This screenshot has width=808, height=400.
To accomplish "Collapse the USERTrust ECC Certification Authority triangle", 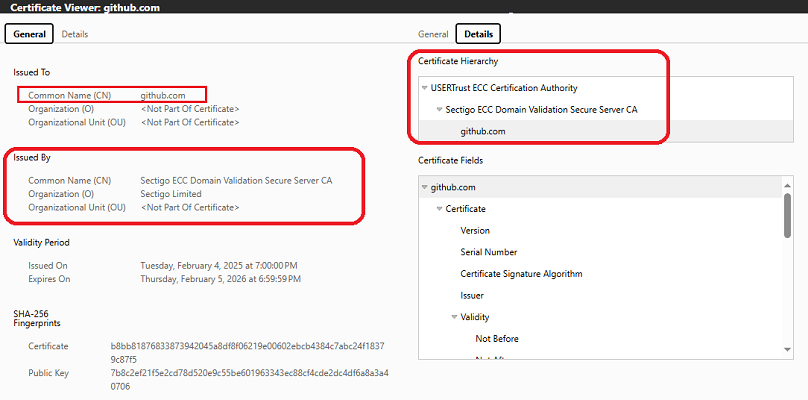I will pyautogui.click(x=425, y=88).
